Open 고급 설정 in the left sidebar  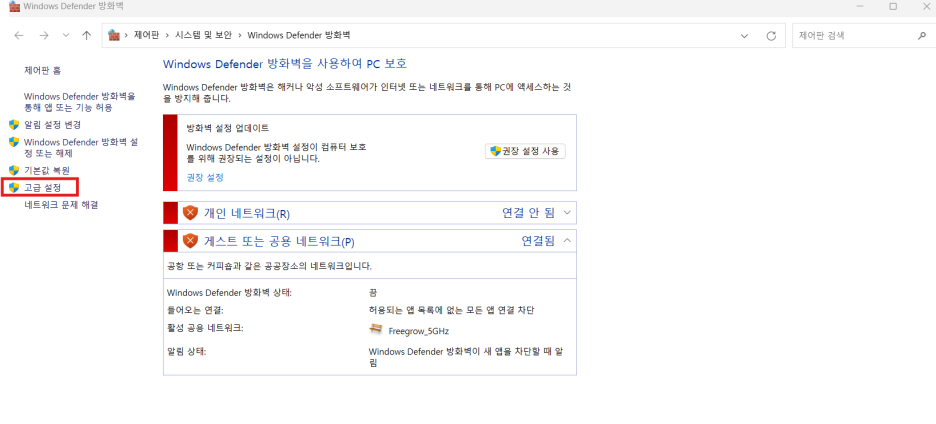click(42, 188)
